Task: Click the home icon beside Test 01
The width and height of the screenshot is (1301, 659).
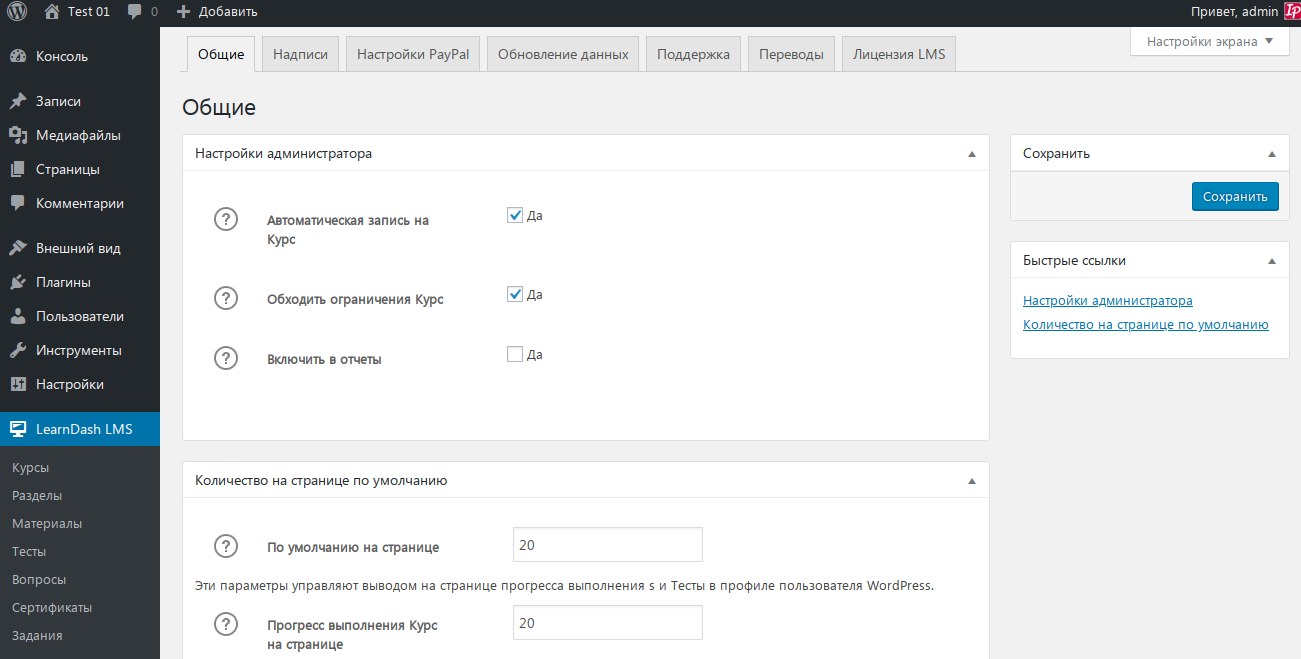Action: click(52, 12)
